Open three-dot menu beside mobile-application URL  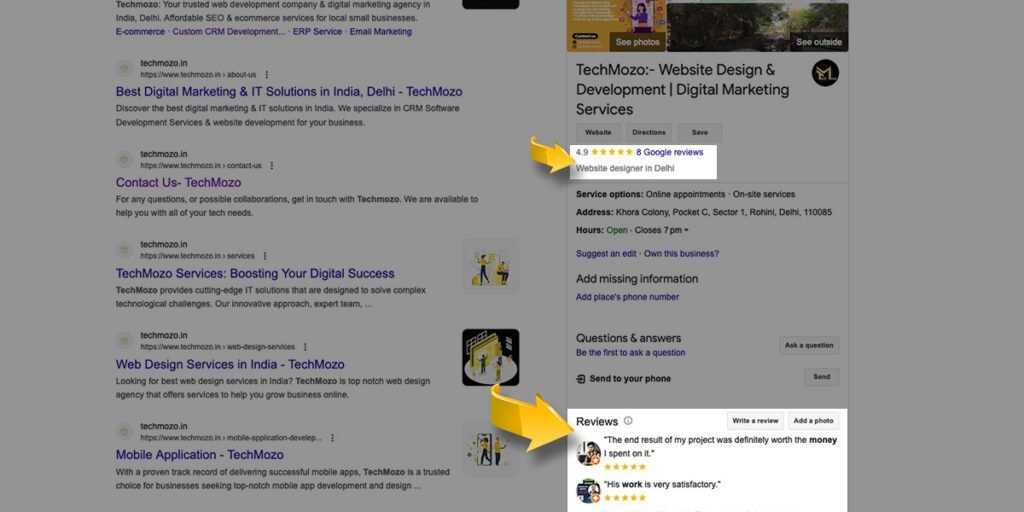click(x=332, y=438)
